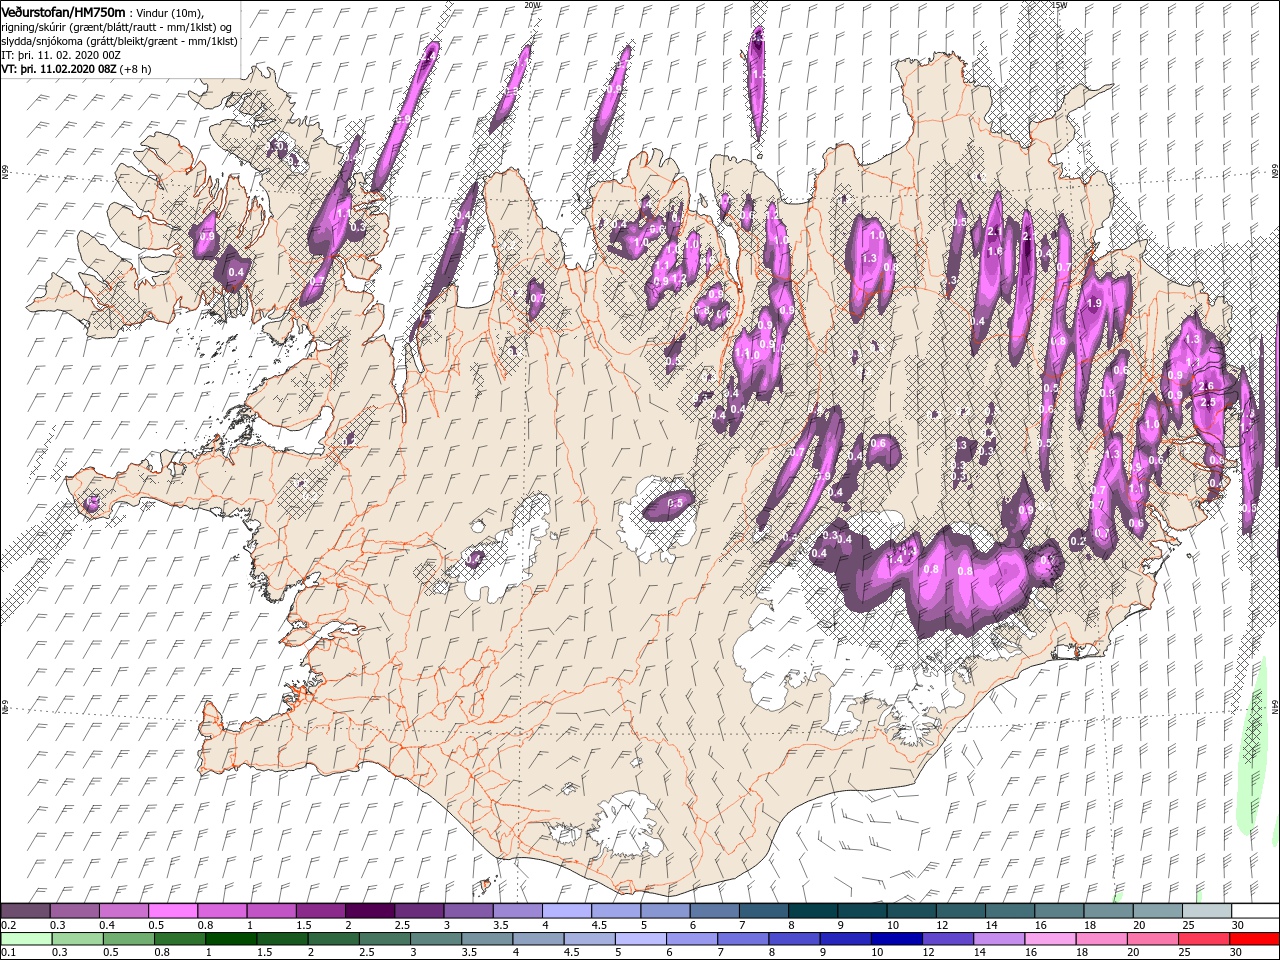This screenshot has height=960, width=1280.
Task: Click the slydda/snjókoma legend description line
Action: point(119,41)
